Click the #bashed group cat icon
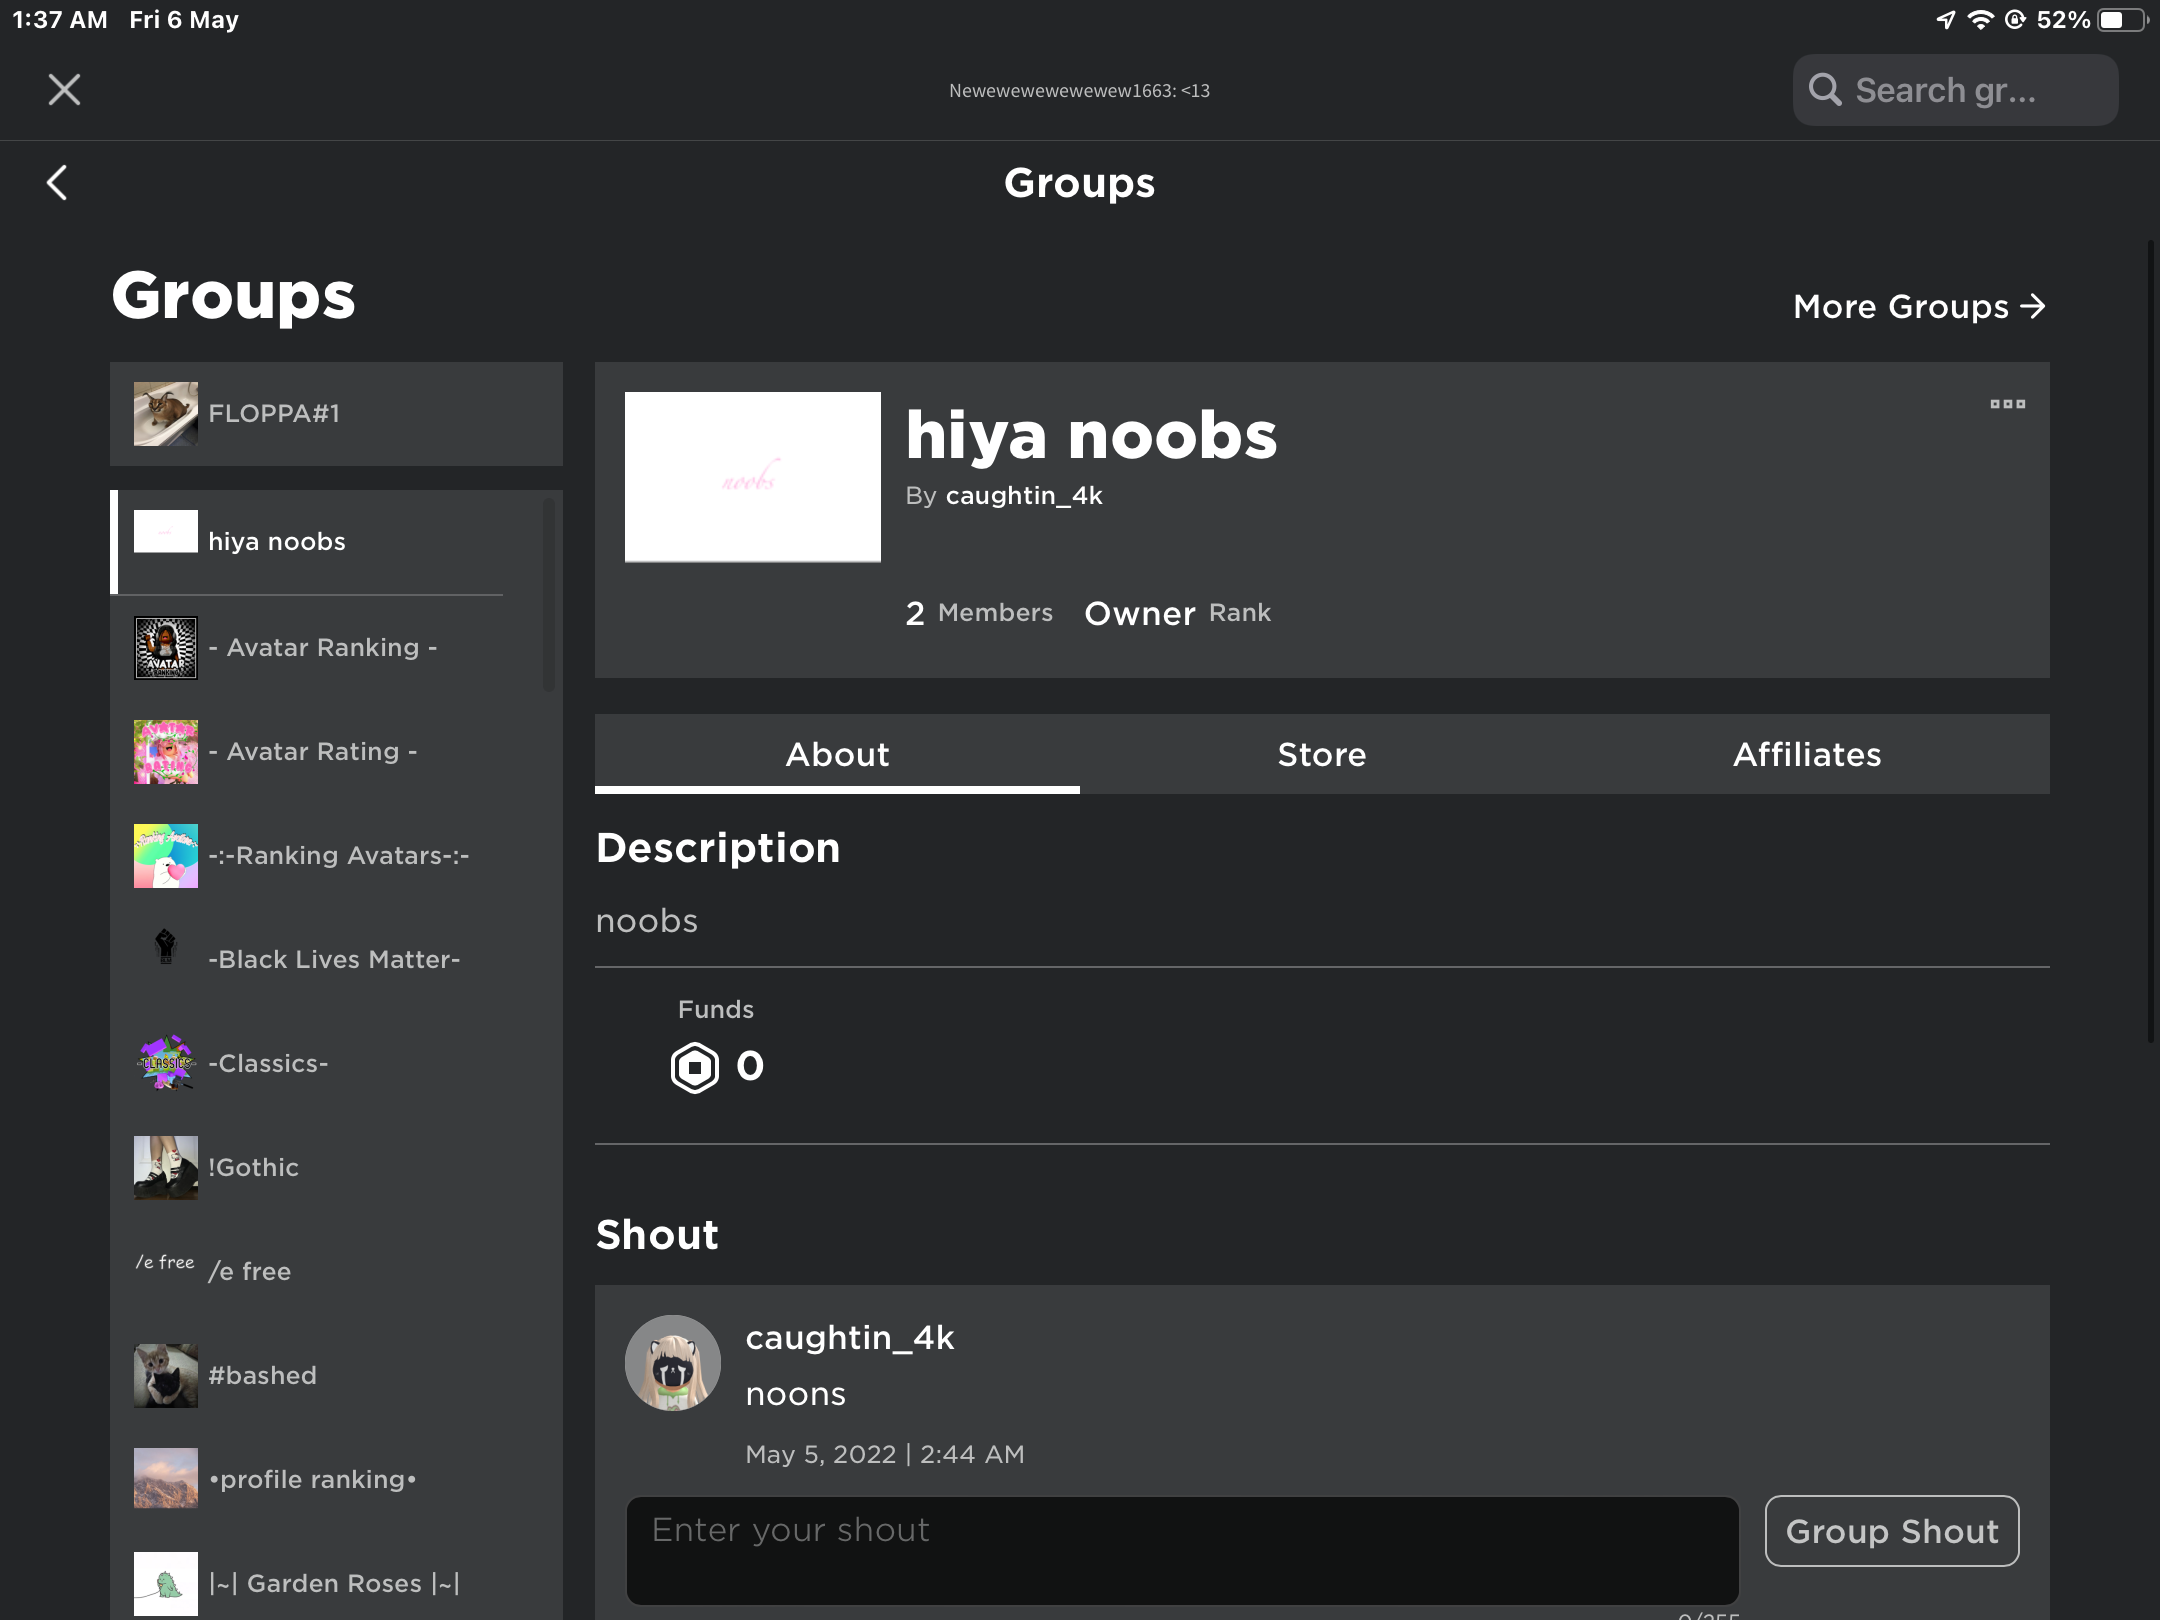This screenshot has height=1620, width=2160. (166, 1375)
